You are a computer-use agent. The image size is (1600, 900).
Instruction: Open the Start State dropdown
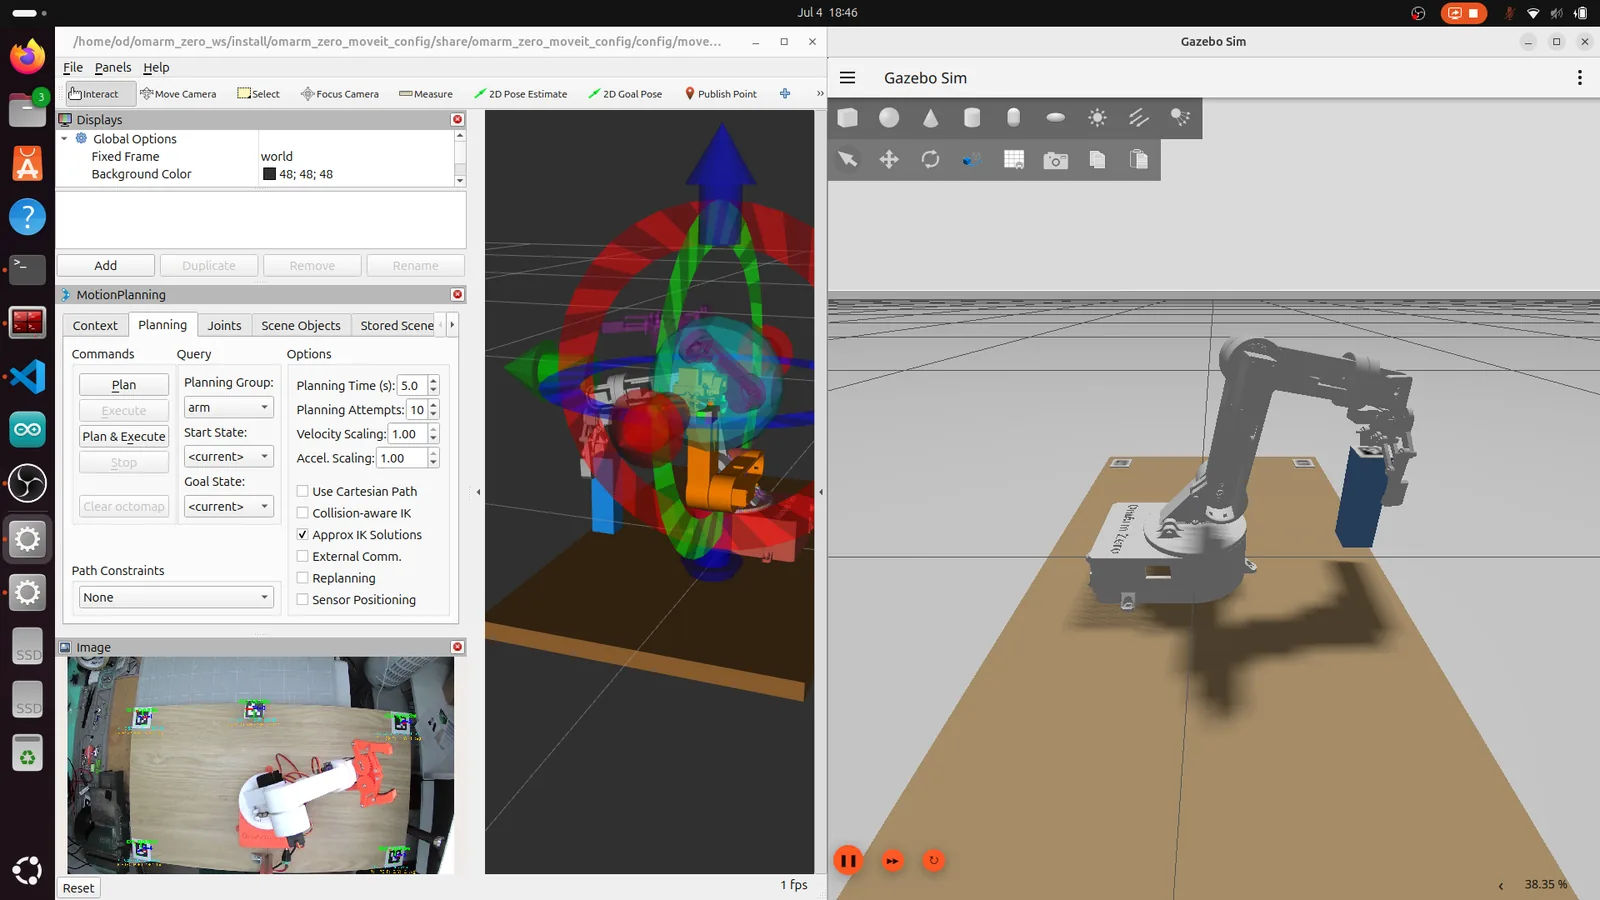pos(228,456)
